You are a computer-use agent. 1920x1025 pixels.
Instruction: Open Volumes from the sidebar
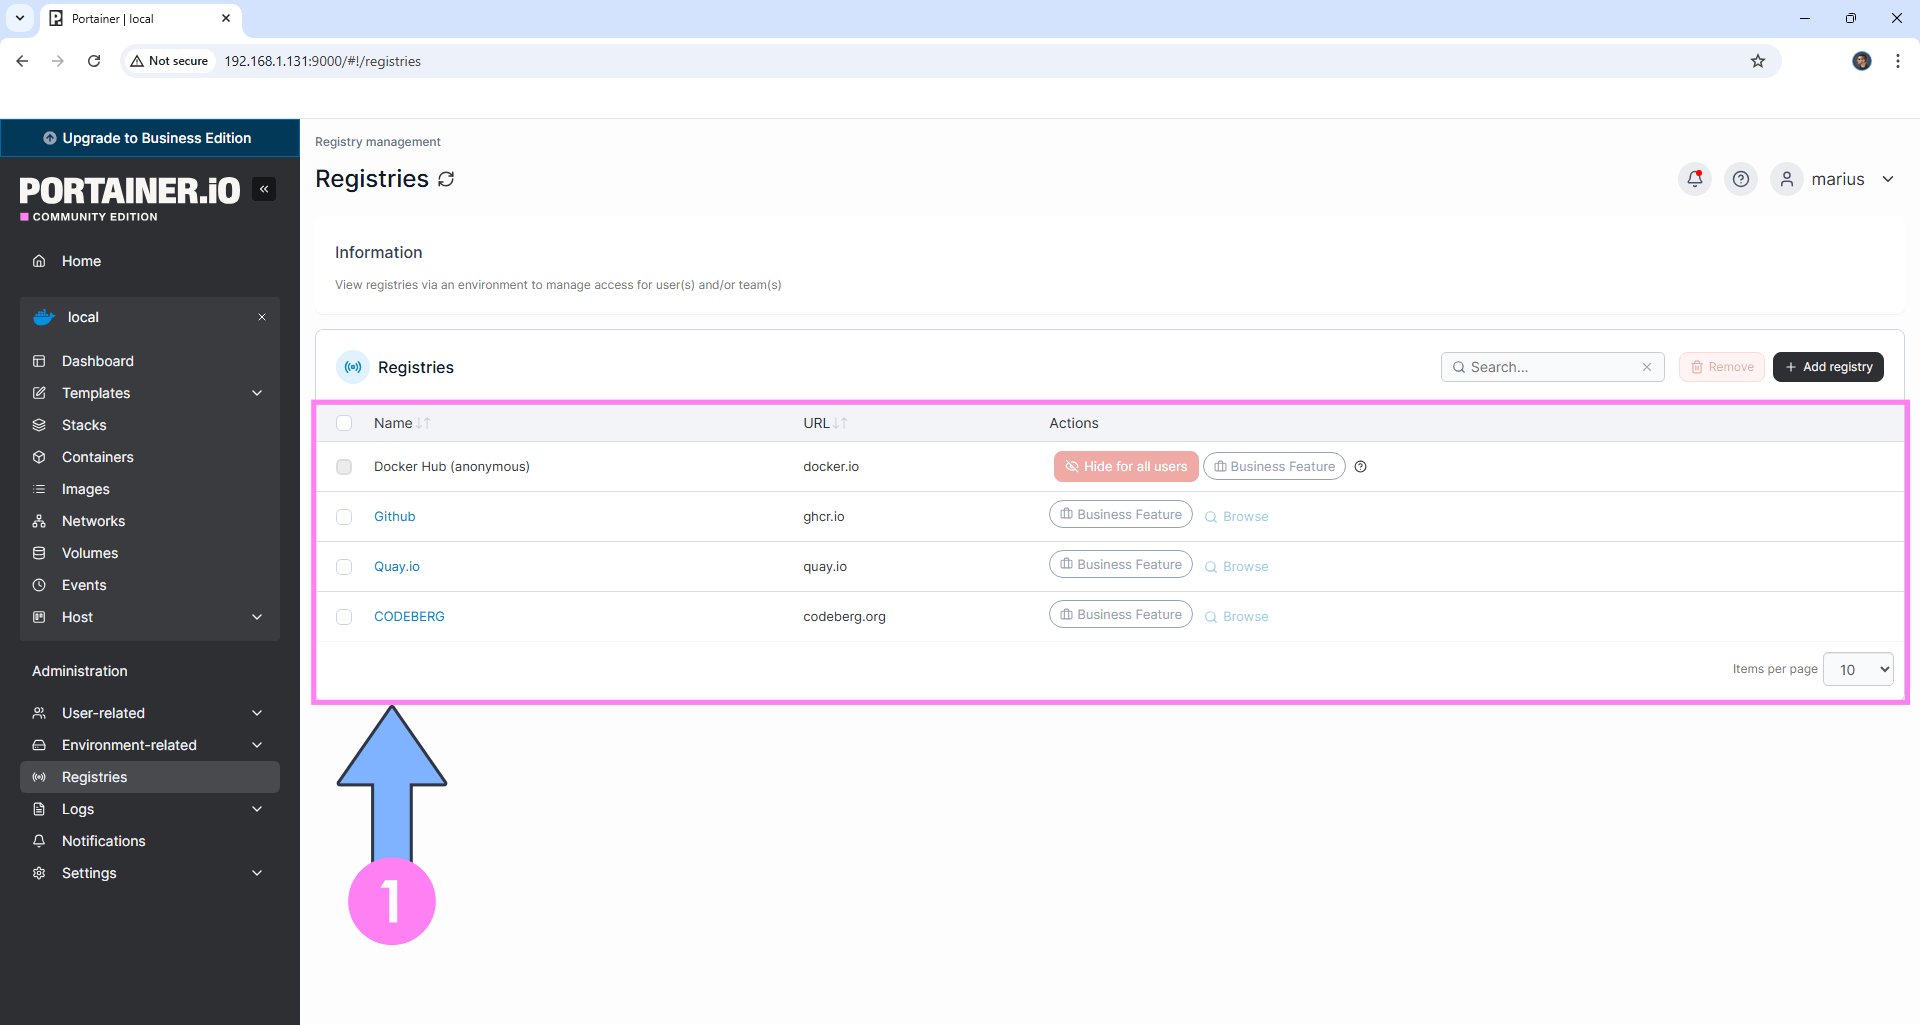pyautogui.click(x=89, y=553)
